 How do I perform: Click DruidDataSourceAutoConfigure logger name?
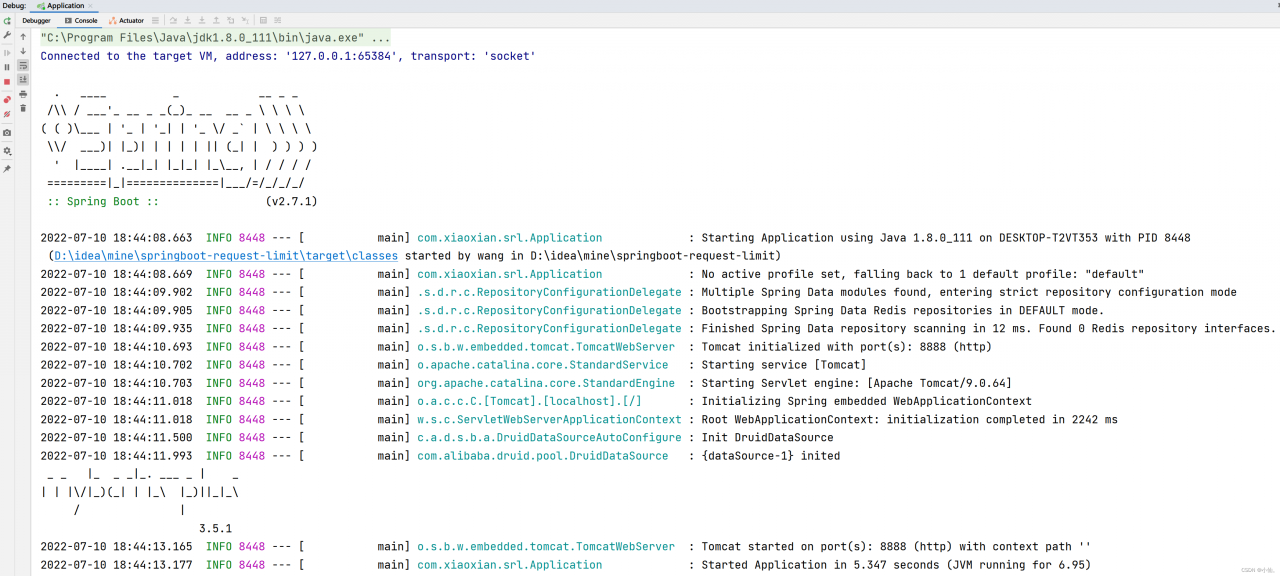coord(549,438)
